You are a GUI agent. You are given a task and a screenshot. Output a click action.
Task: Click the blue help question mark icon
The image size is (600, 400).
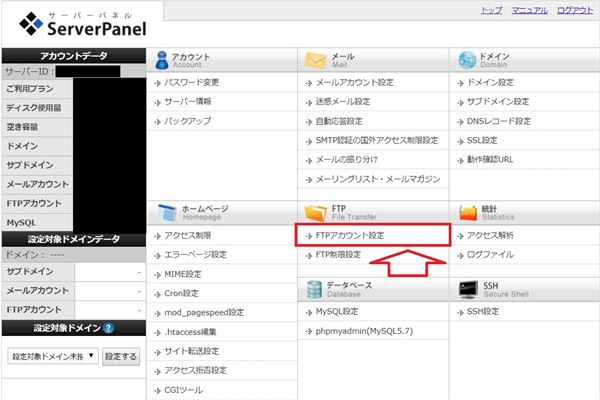click(109, 328)
